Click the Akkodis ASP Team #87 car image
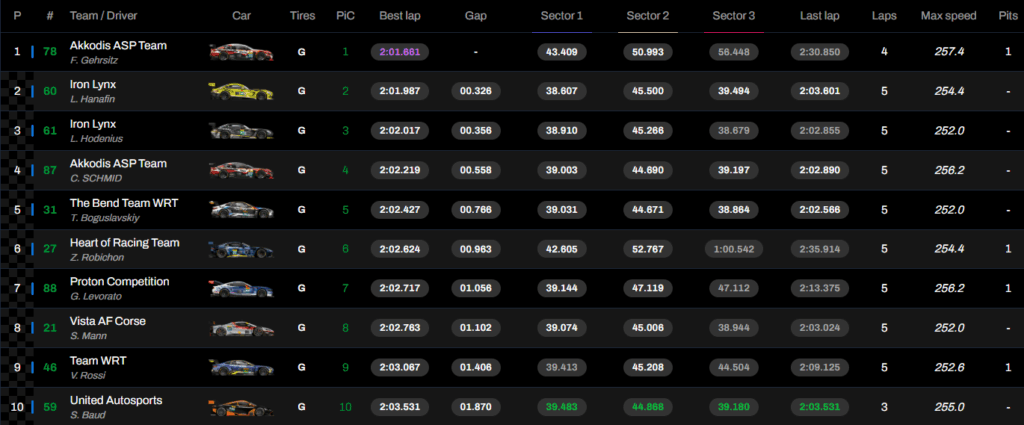Screen dimensions: 1024x425 242,170
